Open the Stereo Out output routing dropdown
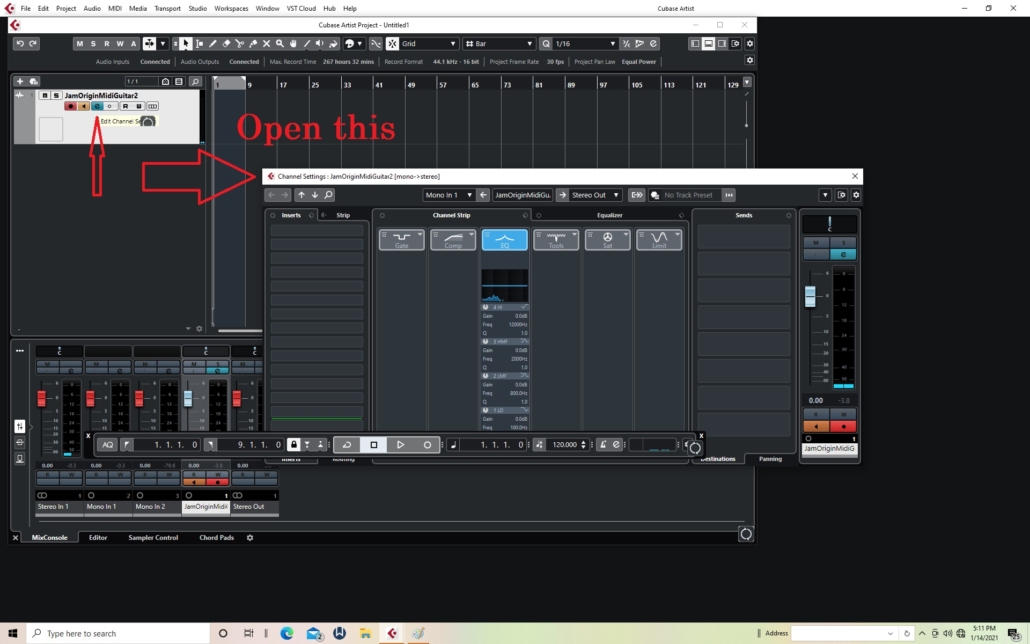The image size is (1030, 644). [x=595, y=195]
